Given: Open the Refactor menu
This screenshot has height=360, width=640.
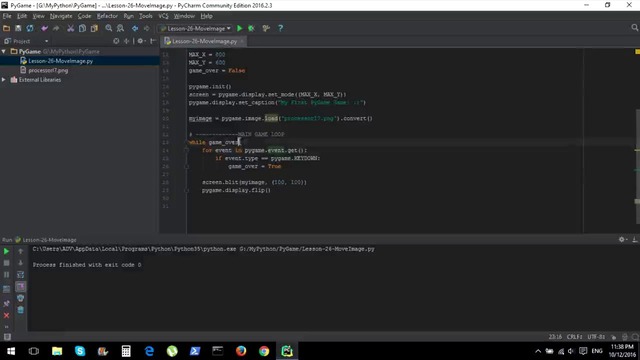Looking at the screenshot, I should tap(107, 16).
